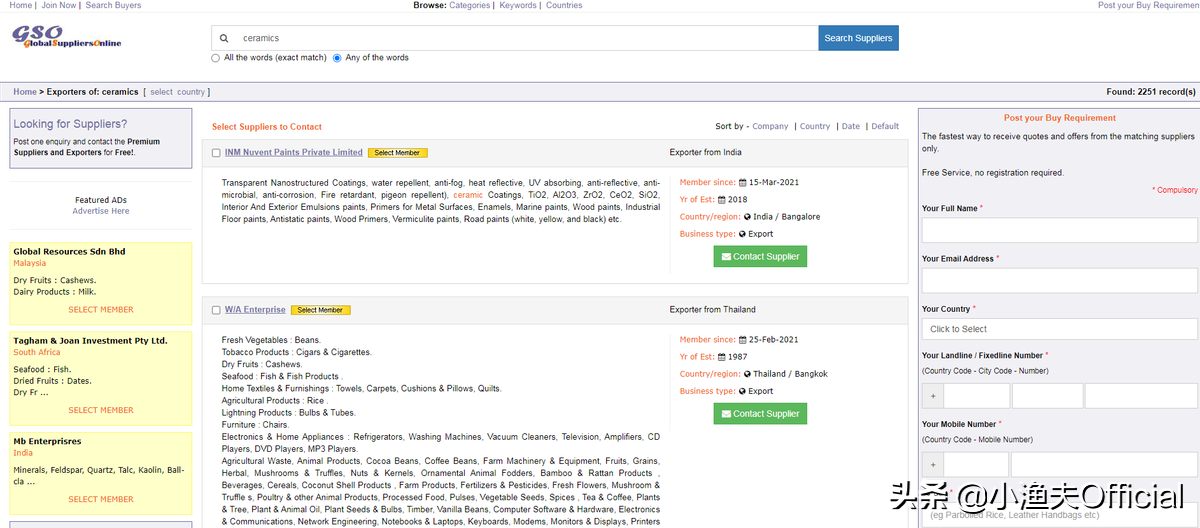The height and width of the screenshot is (528, 1200).
Task: Click the search magnifier icon in search box
Action: click(224, 38)
